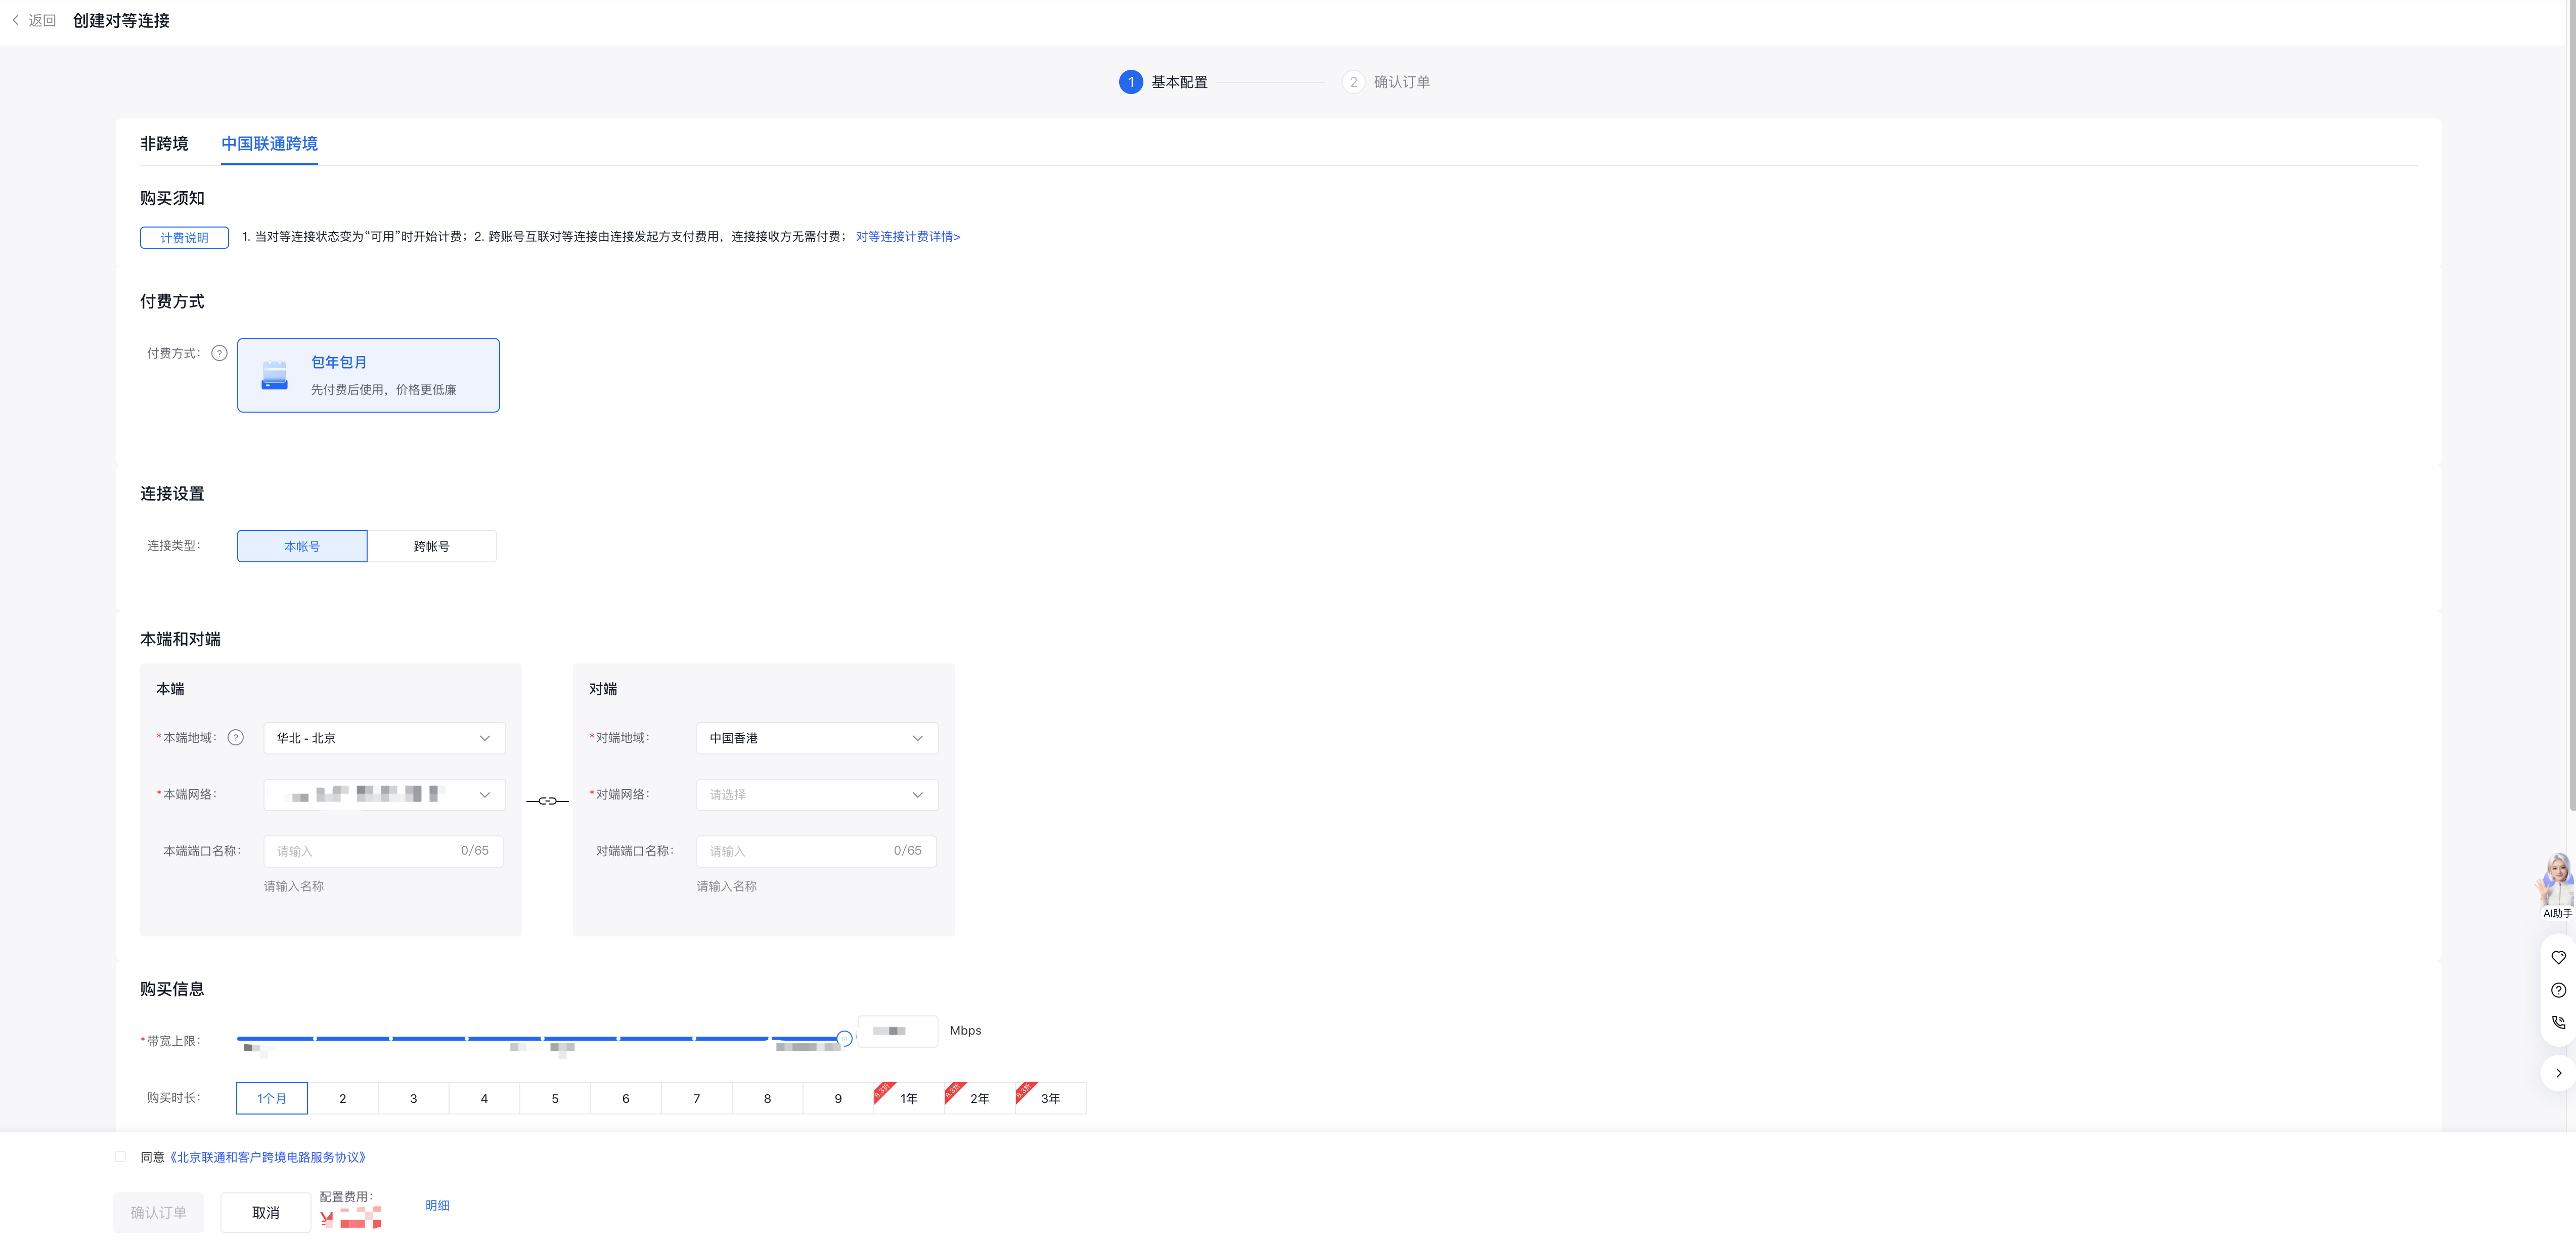Click the back arrow icon
Image resolution: width=2576 pixels, height=1246 pixels.
(x=15, y=20)
